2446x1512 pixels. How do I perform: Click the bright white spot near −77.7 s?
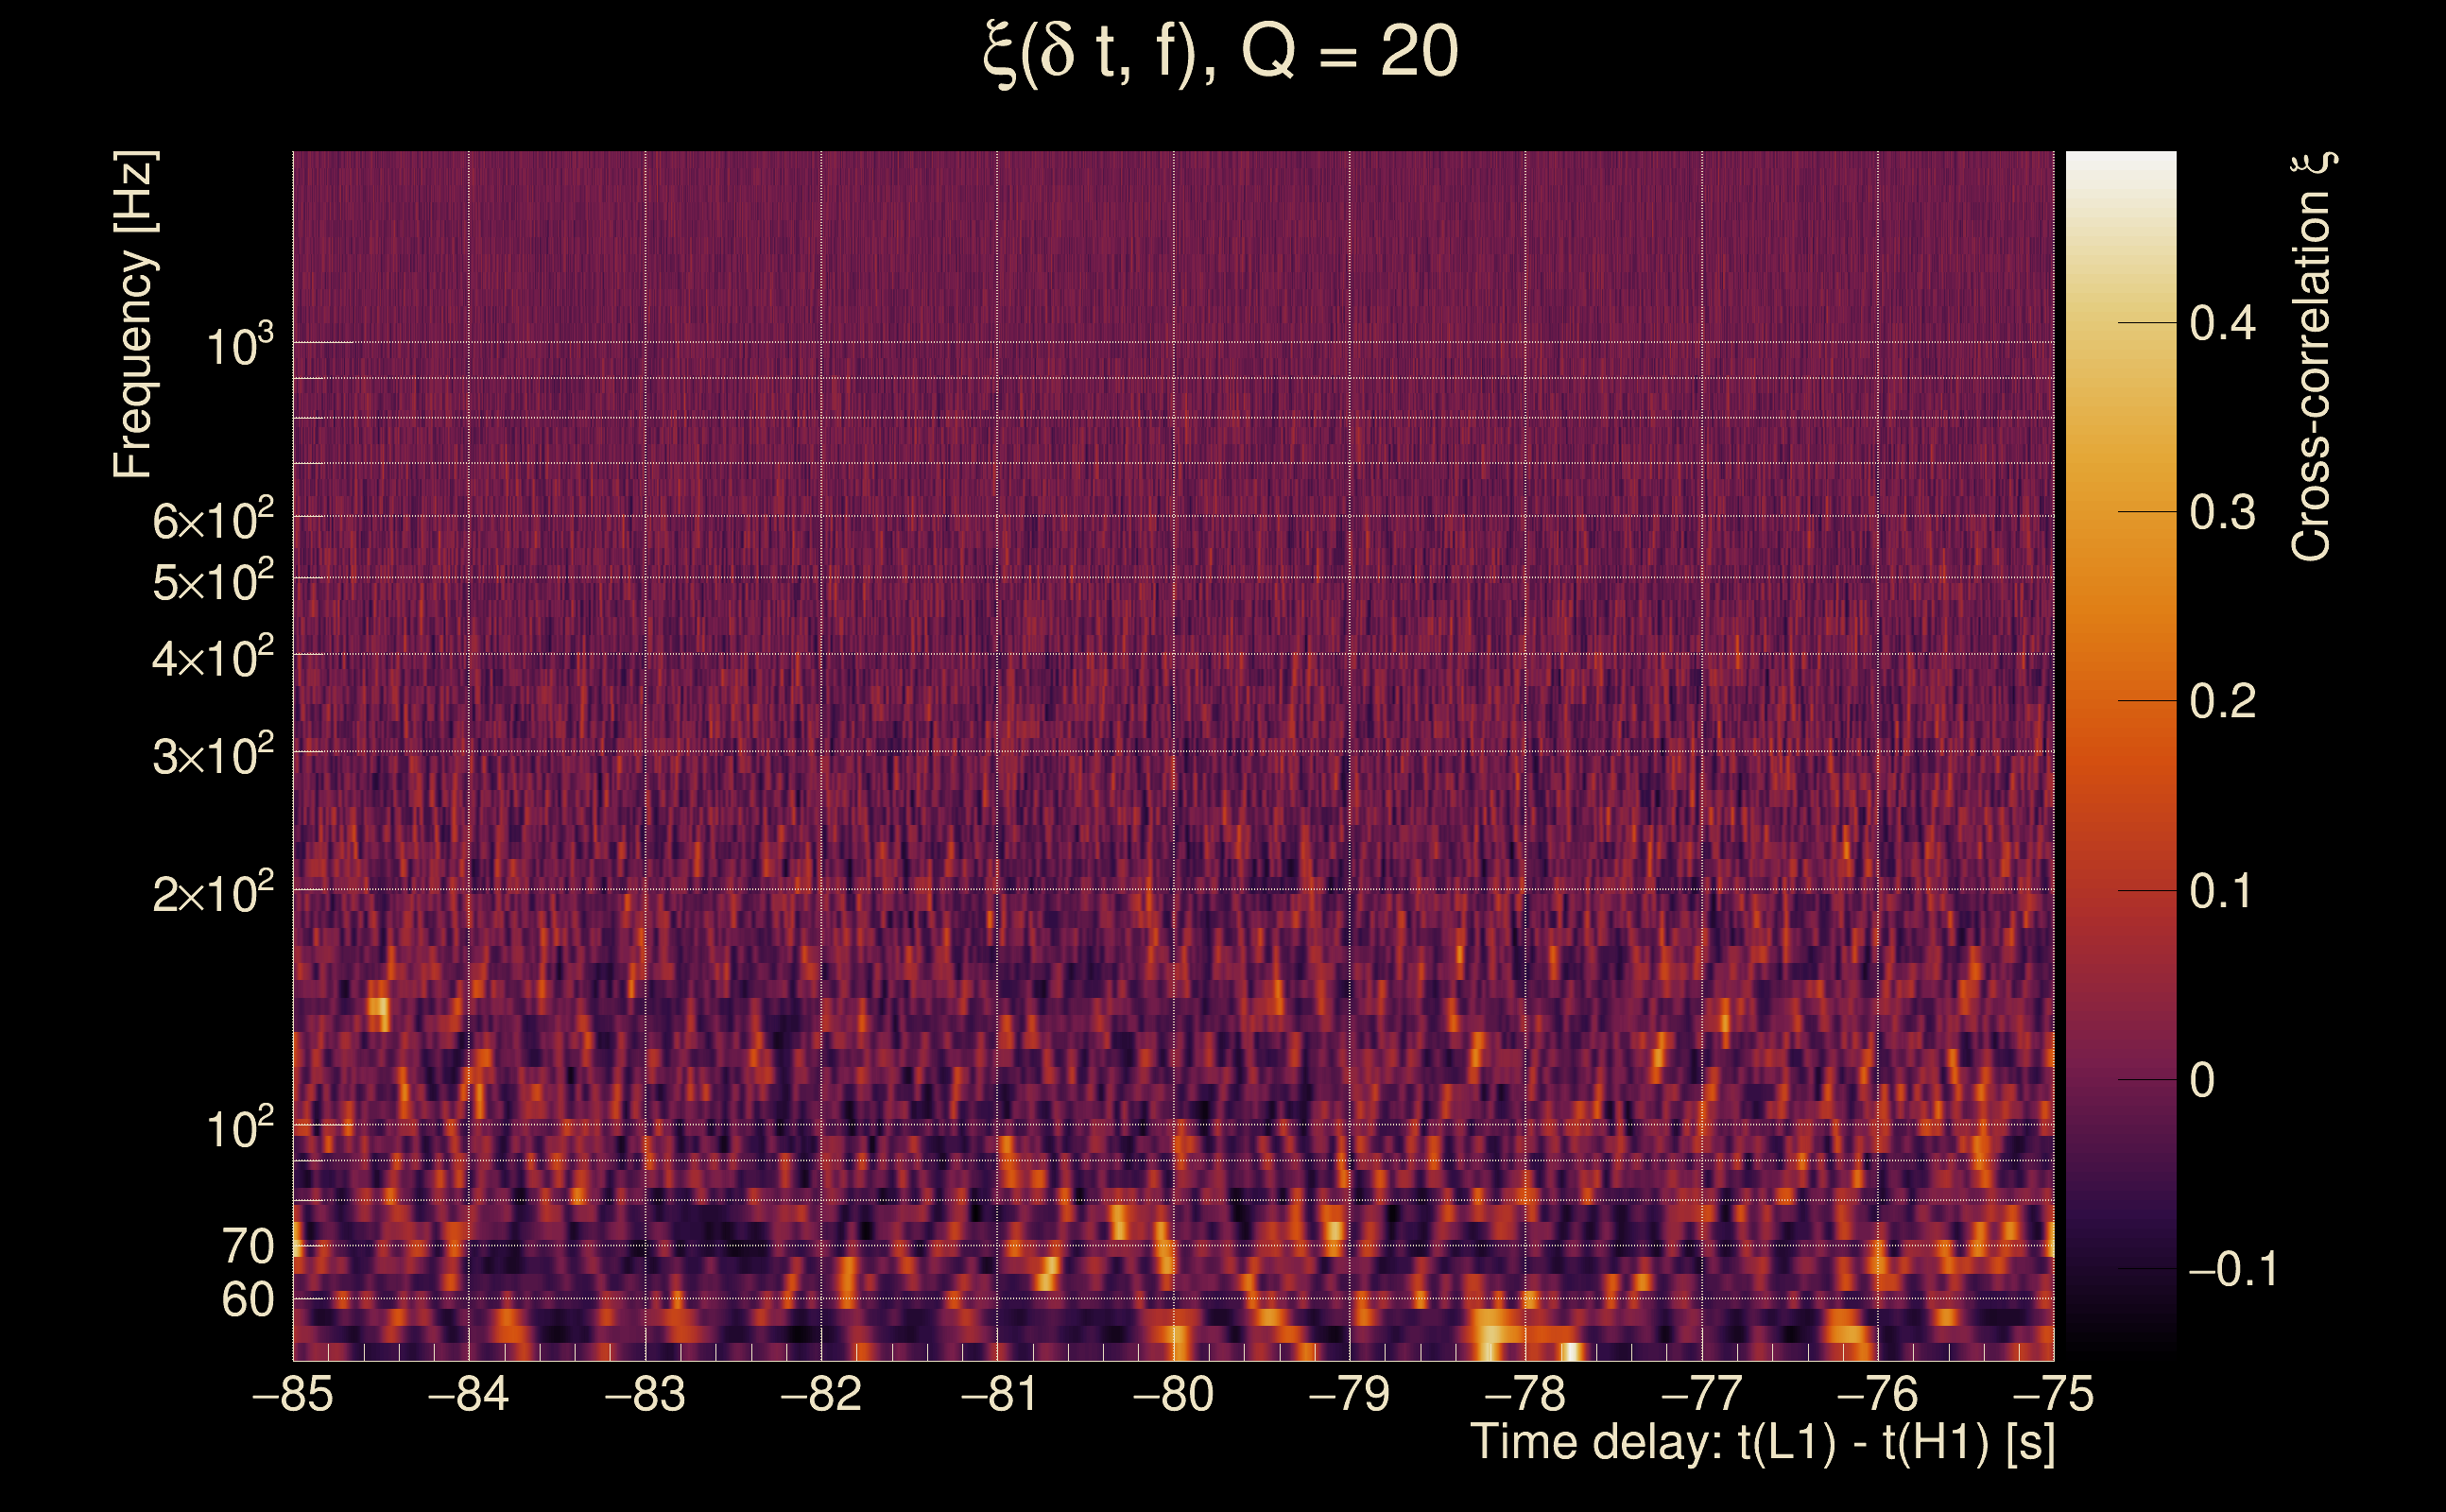[1571, 1352]
